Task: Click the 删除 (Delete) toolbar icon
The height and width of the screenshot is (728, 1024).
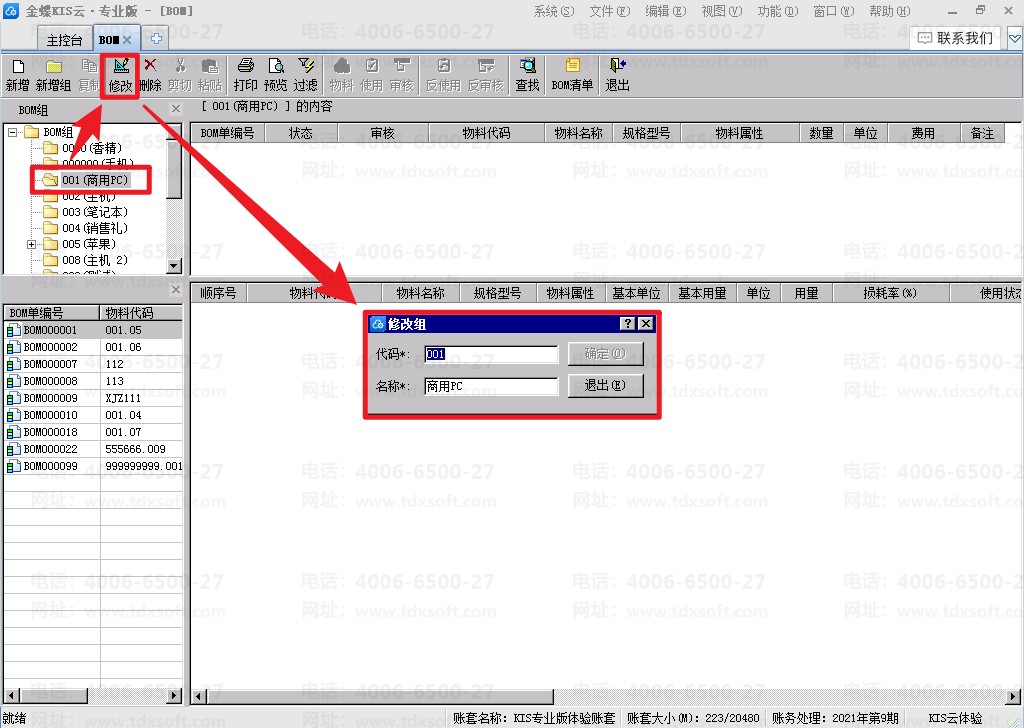Action: tap(150, 75)
